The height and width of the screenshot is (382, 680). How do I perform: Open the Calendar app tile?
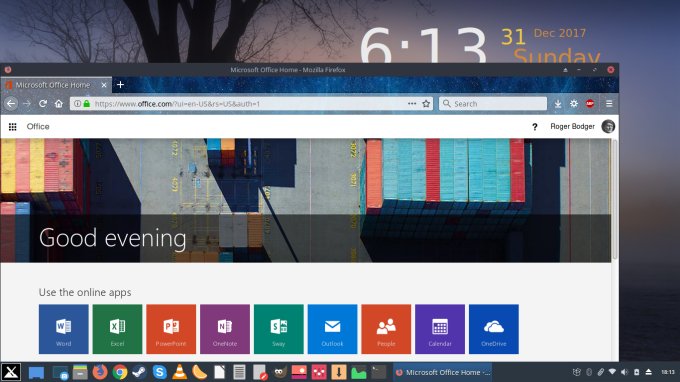pos(440,329)
